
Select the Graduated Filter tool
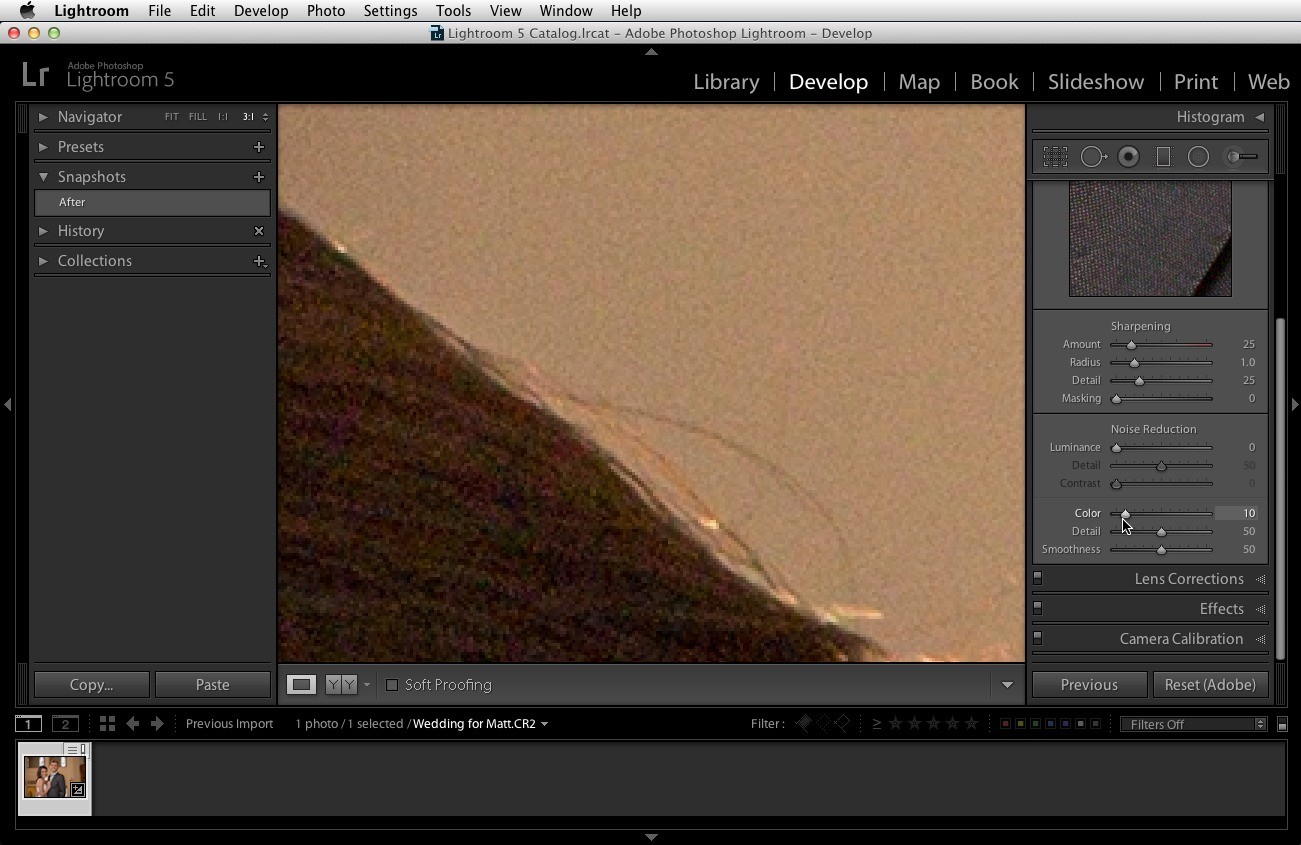click(x=1163, y=157)
